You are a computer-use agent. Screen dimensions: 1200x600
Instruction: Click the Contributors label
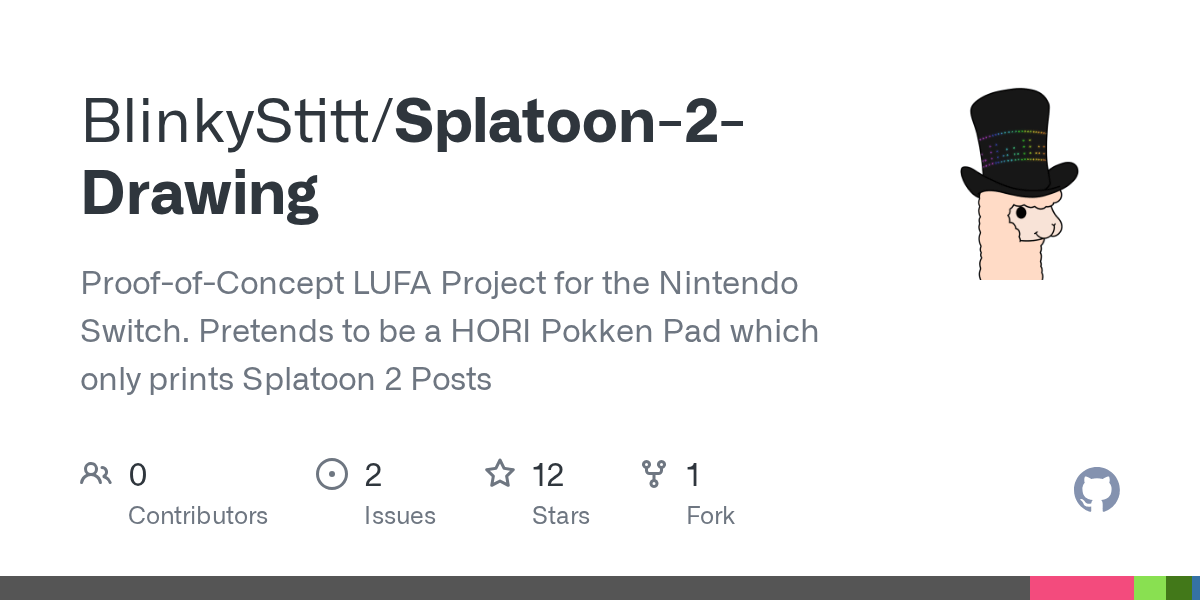pos(198,516)
